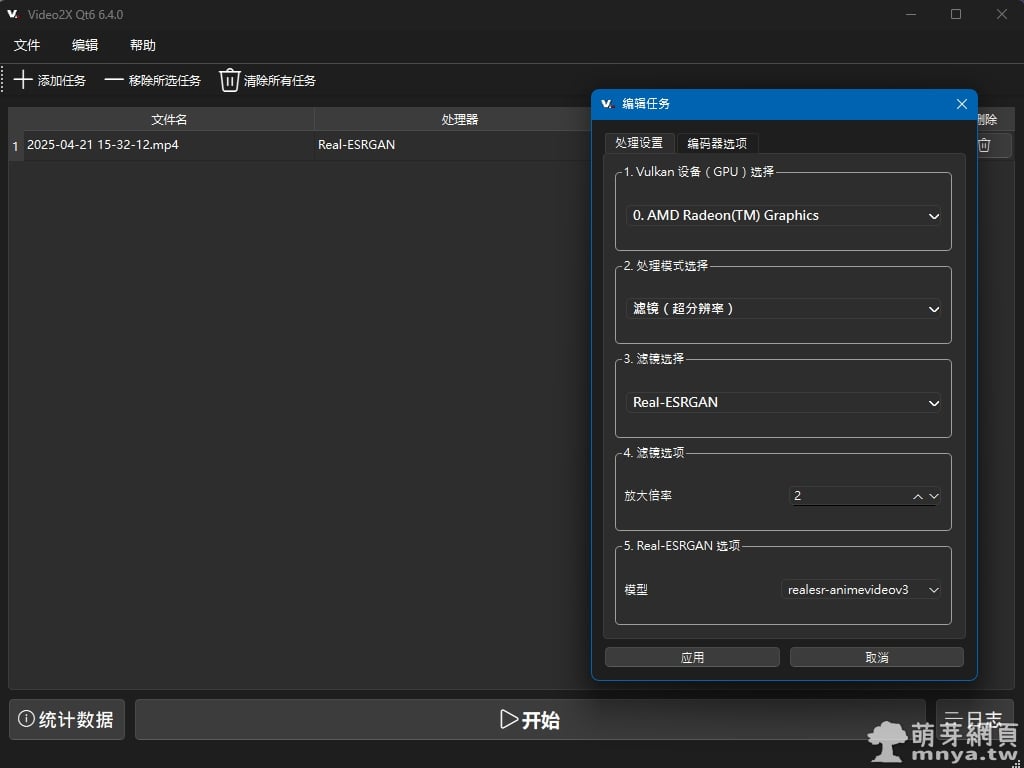
Task: Click the Add Task plus icon
Action: pos(23,80)
